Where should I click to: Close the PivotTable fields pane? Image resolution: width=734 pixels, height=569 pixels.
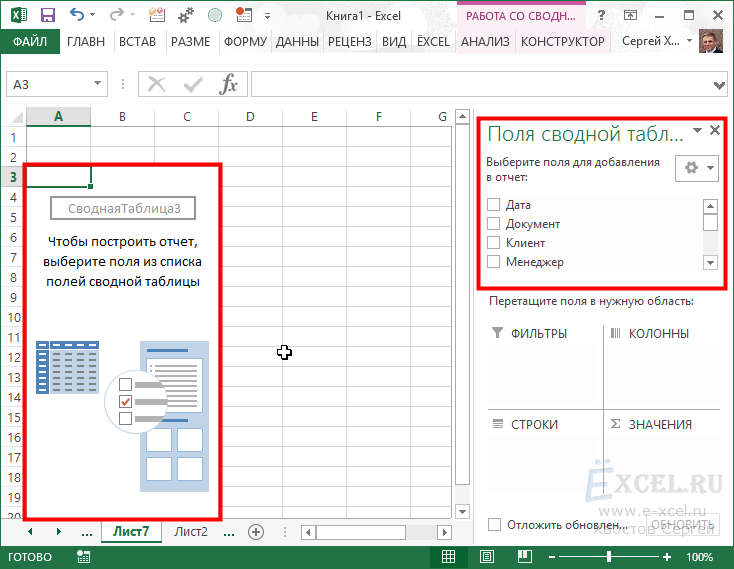point(715,130)
